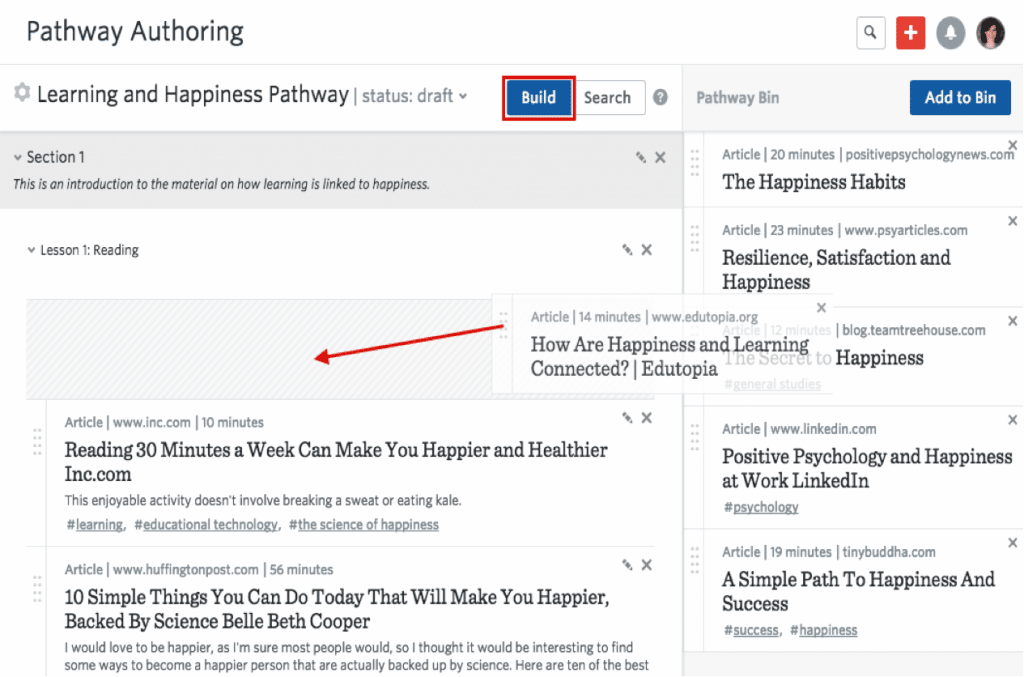The width and height of the screenshot is (1024, 677).
Task: Grab drag handle of 10 Simple Things article
Action: pyautogui.click(x=37, y=589)
